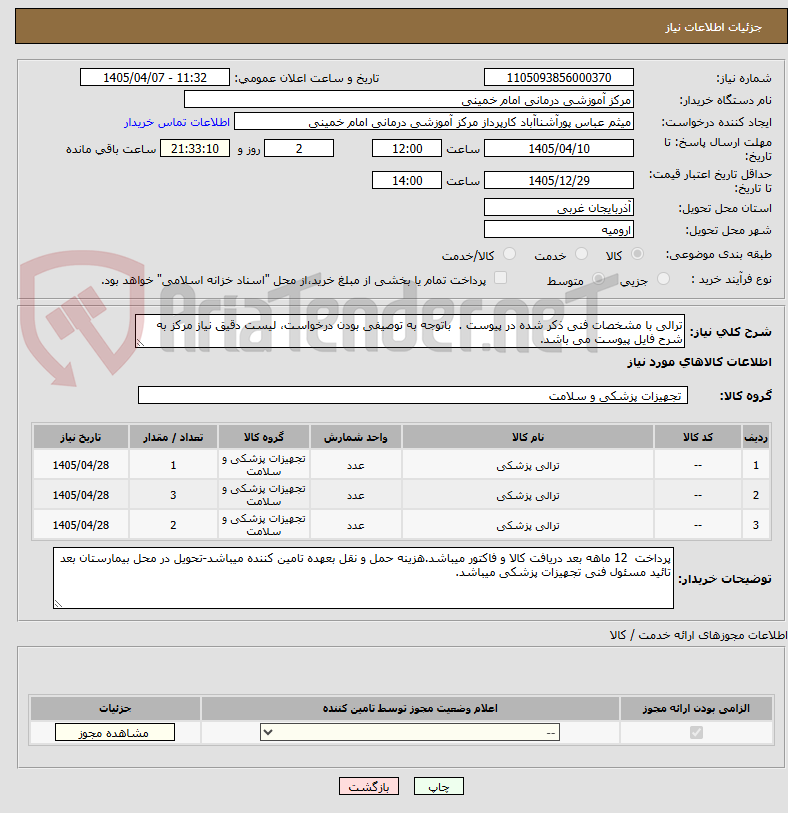Click ترالی پزشکی in row 1
This screenshot has height=813, width=788.
(528, 465)
